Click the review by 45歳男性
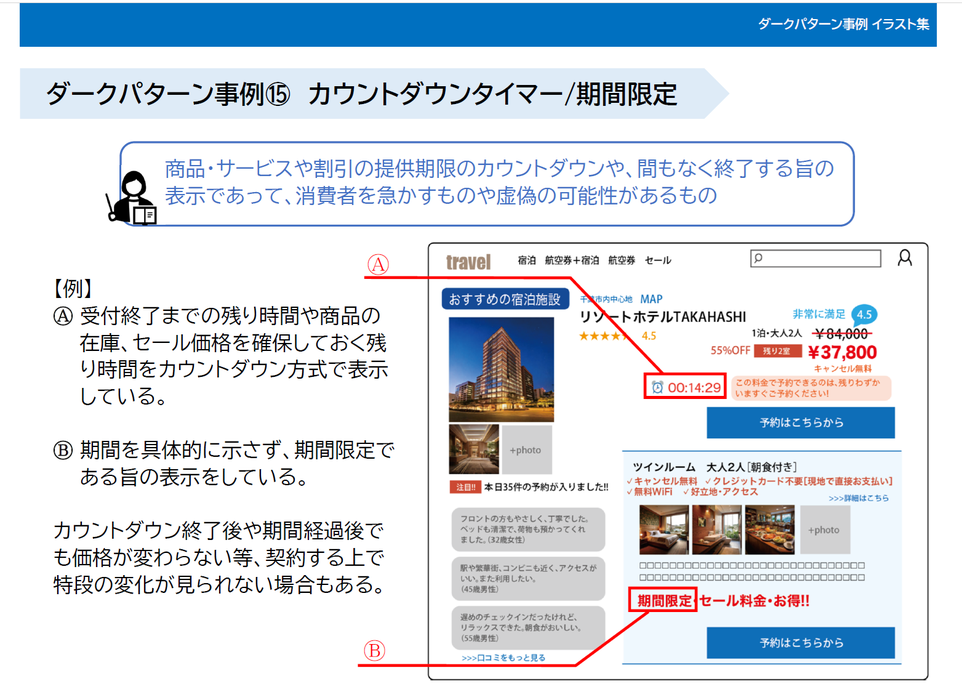 click(x=528, y=579)
